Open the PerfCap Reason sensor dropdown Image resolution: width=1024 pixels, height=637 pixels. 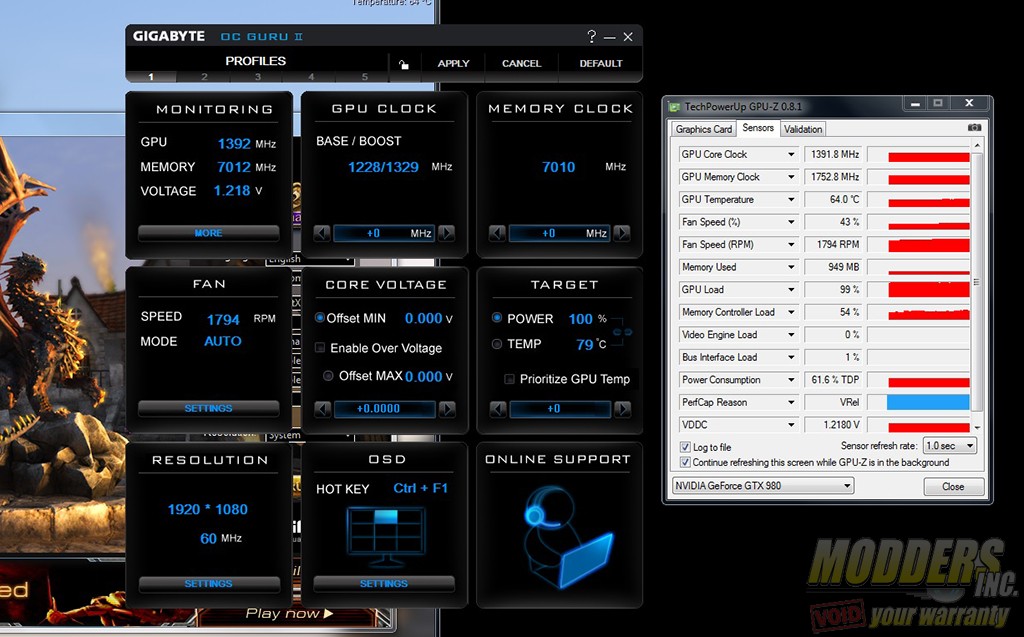(x=791, y=402)
